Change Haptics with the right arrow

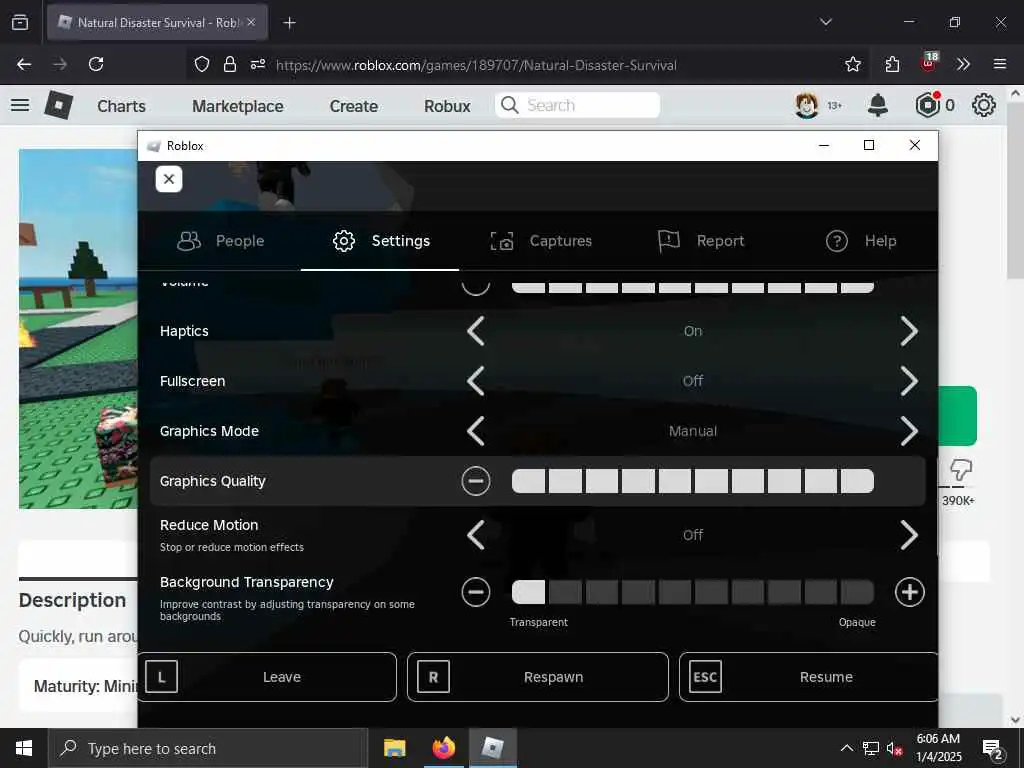[x=909, y=331]
